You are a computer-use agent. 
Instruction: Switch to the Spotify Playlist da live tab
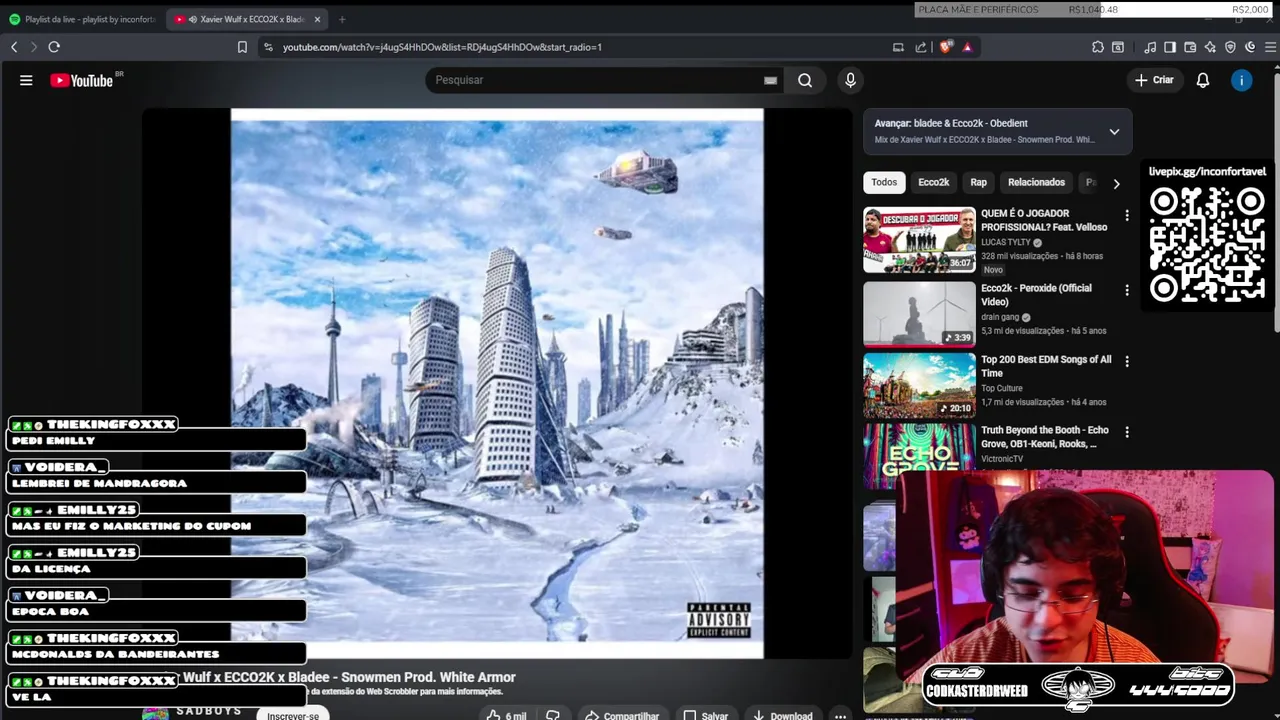(82, 19)
